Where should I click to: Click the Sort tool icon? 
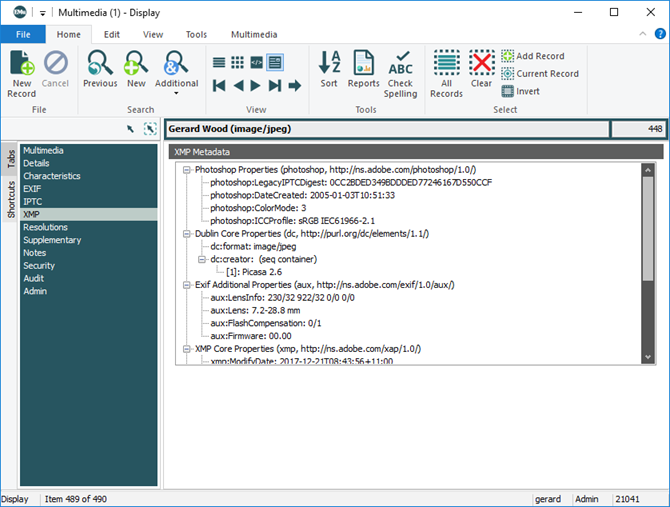tap(329, 66)
